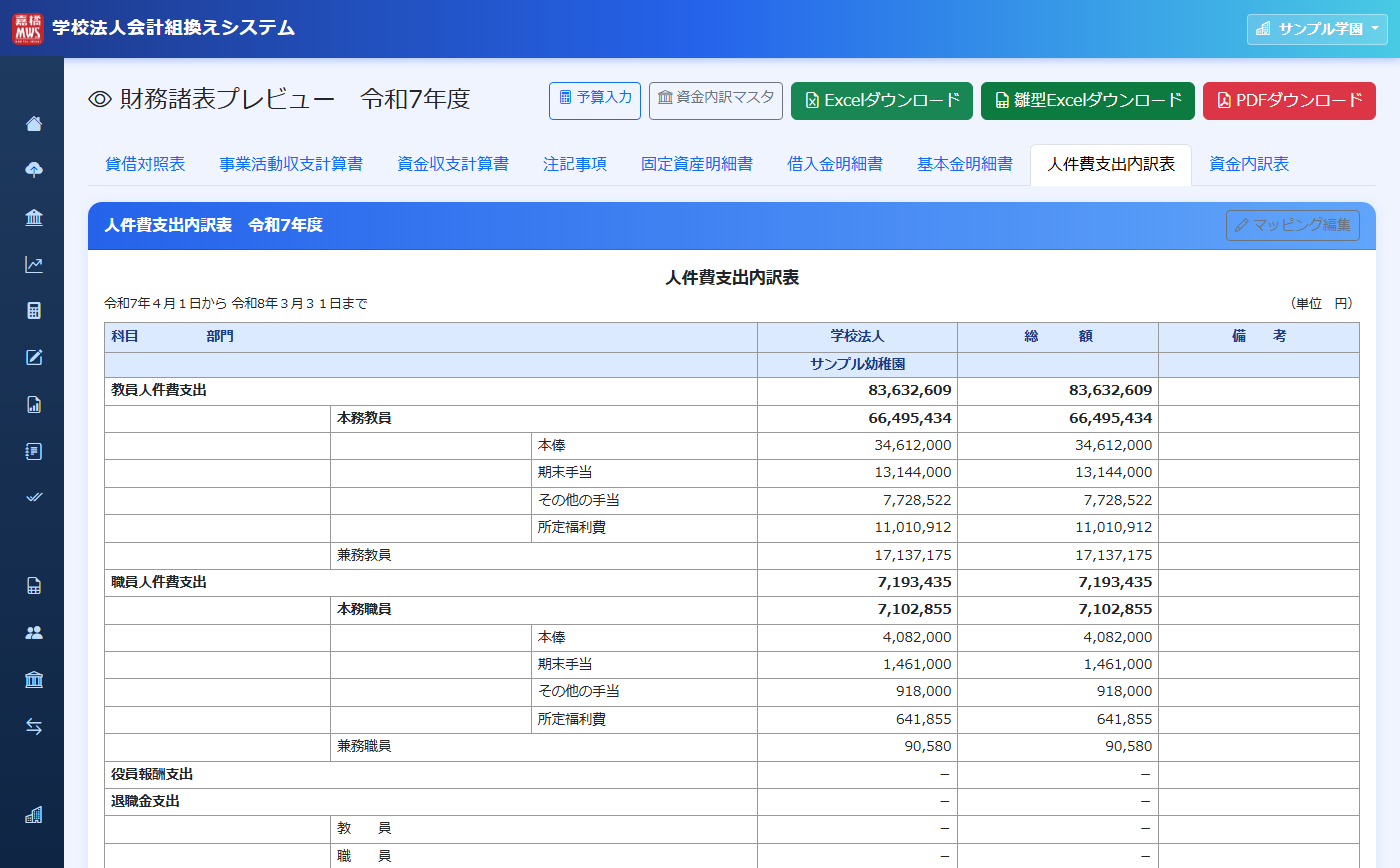The height and width of the screenshot is (868, 1400).
Task: Click 7,193,435 in the 総額 column
Action: pos(1115,582)
